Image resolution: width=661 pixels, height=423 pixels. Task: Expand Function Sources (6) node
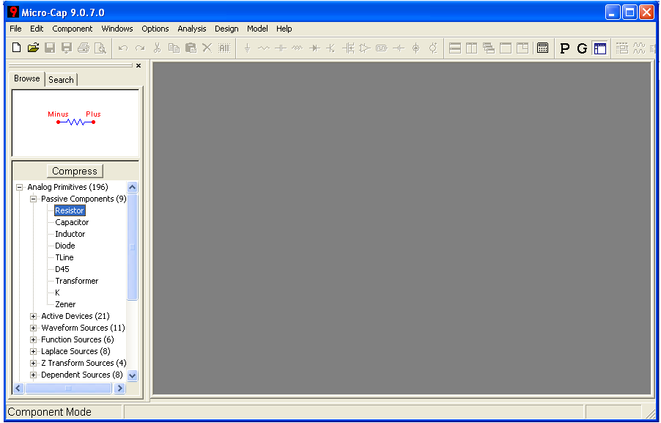pyautogui.click(x=33, y=339)
